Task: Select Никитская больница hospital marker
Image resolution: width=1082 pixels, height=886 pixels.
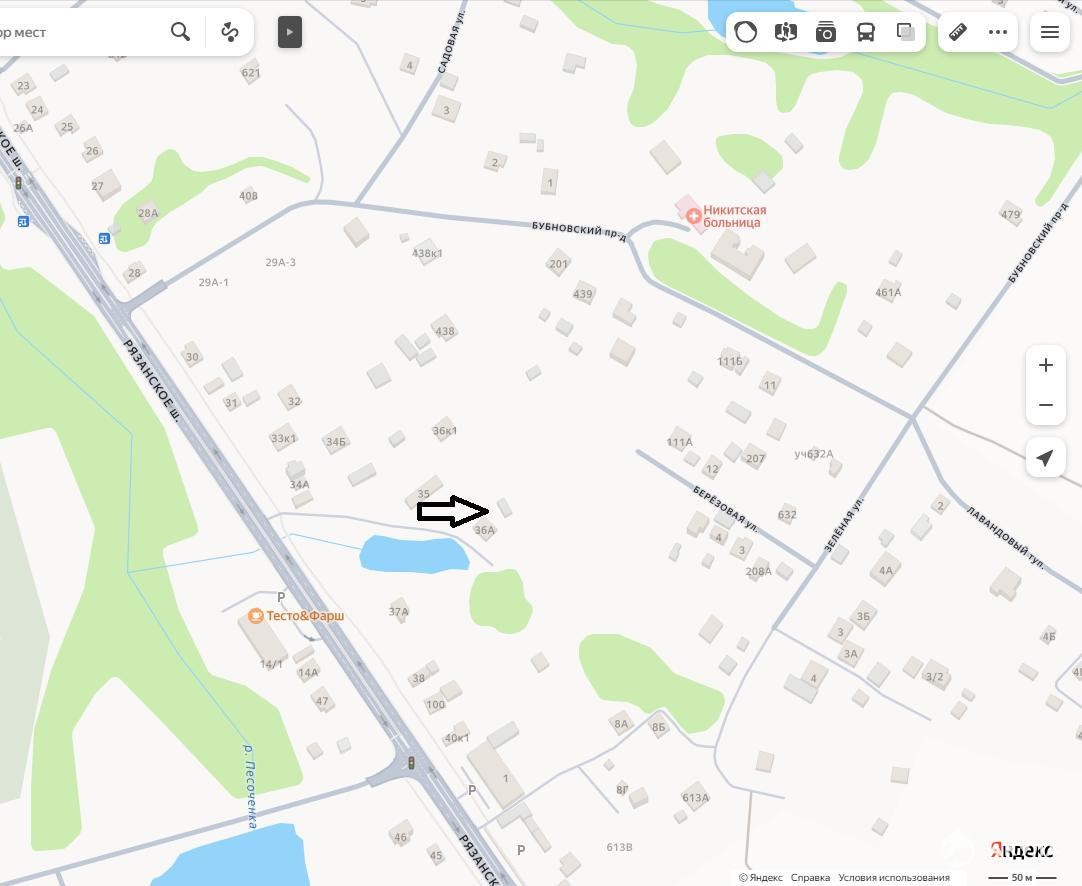Action: pos(694,216)
